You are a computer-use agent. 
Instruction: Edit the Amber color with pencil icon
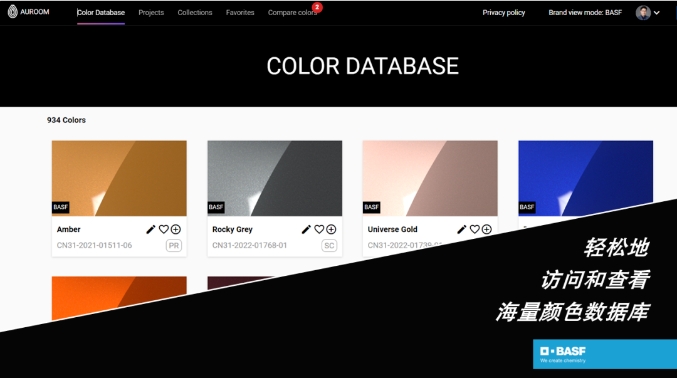151,229
